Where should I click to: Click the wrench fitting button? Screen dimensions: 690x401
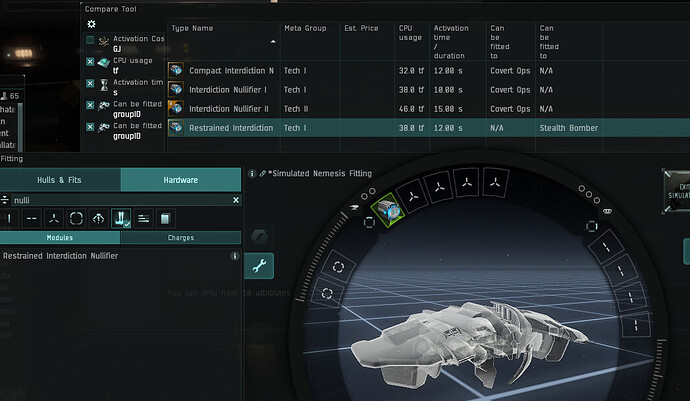(259, 266)
